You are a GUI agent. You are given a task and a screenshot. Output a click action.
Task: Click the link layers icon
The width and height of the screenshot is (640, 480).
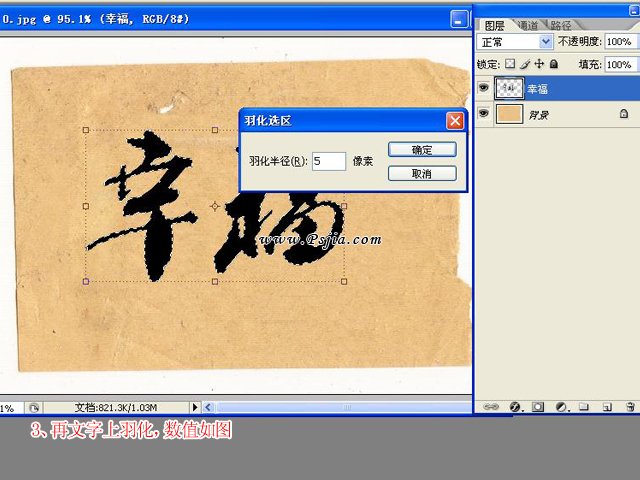[491, 407]
